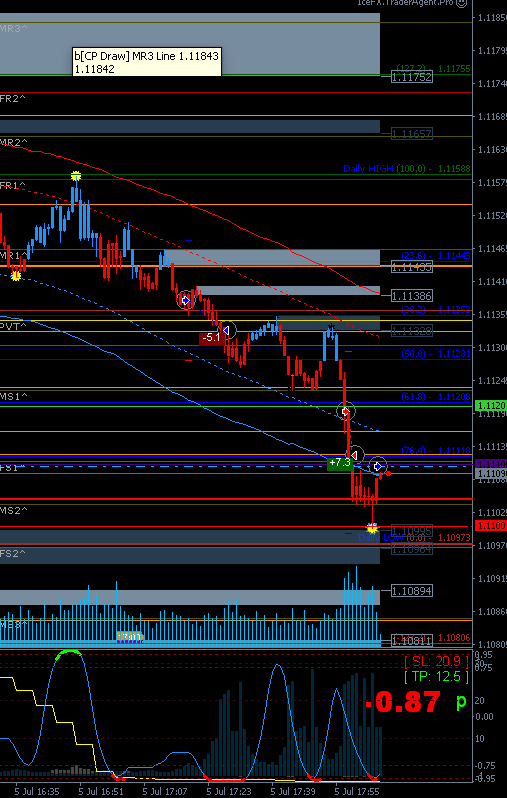This screenshot has width=507, height=798.
Task: Click the [ SL: 20.9 ] readout
Action: click(436, 661)
